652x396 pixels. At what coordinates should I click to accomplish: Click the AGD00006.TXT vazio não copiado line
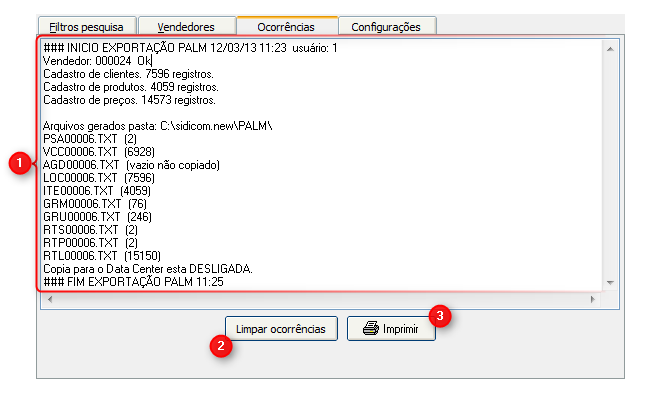131,165
